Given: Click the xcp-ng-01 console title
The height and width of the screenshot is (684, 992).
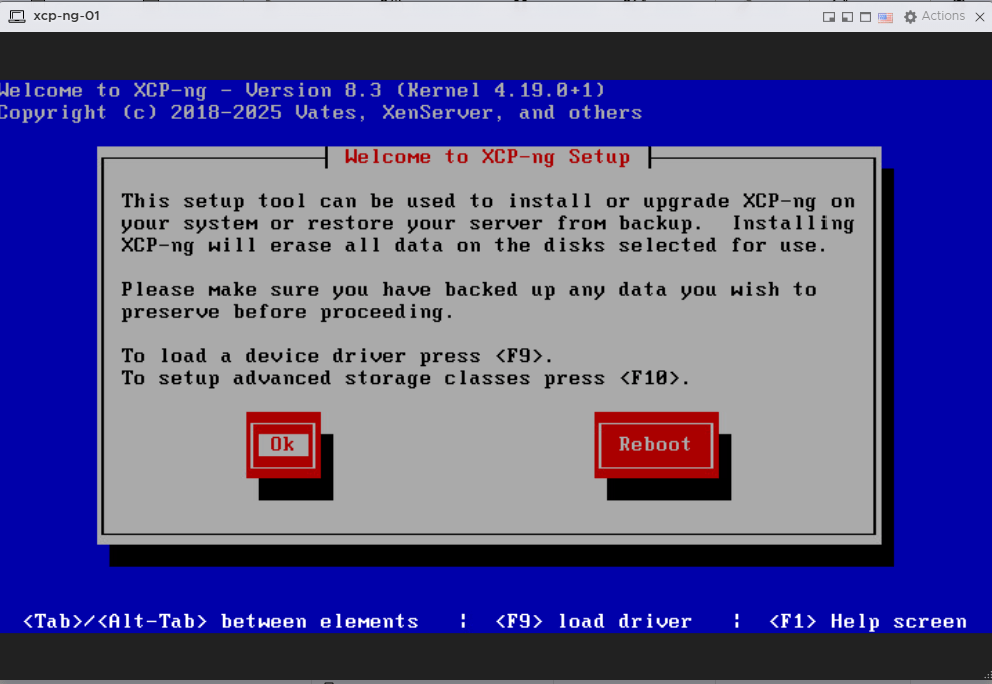Looking at the screenshot, I should 66,16.
